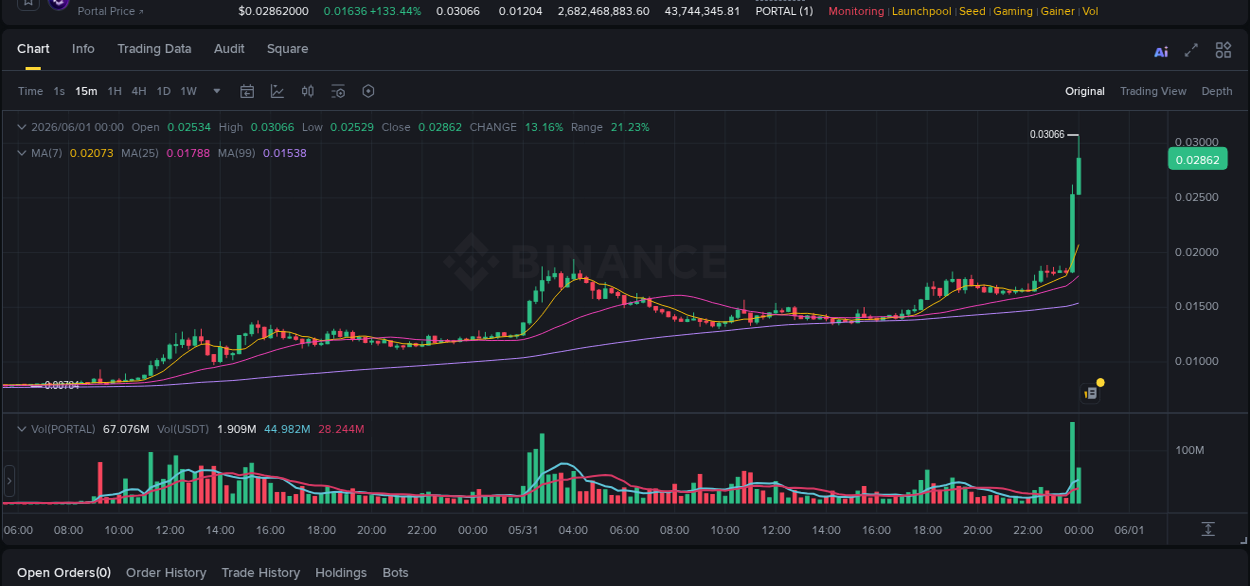
Task: Open the Square tab
Action: click(x=287, y=49)
